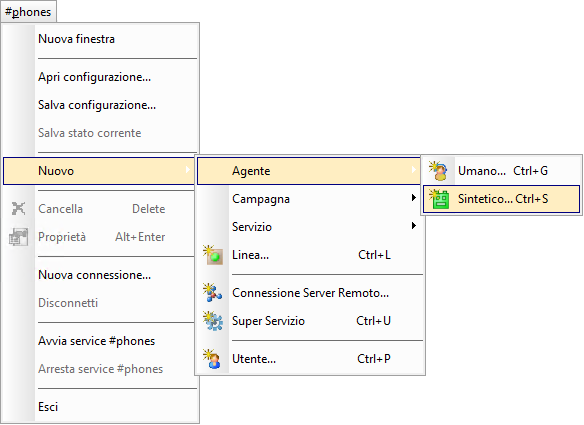
Task: Choose Nuova connessione... entry
Action: click(x=99, y=275)
